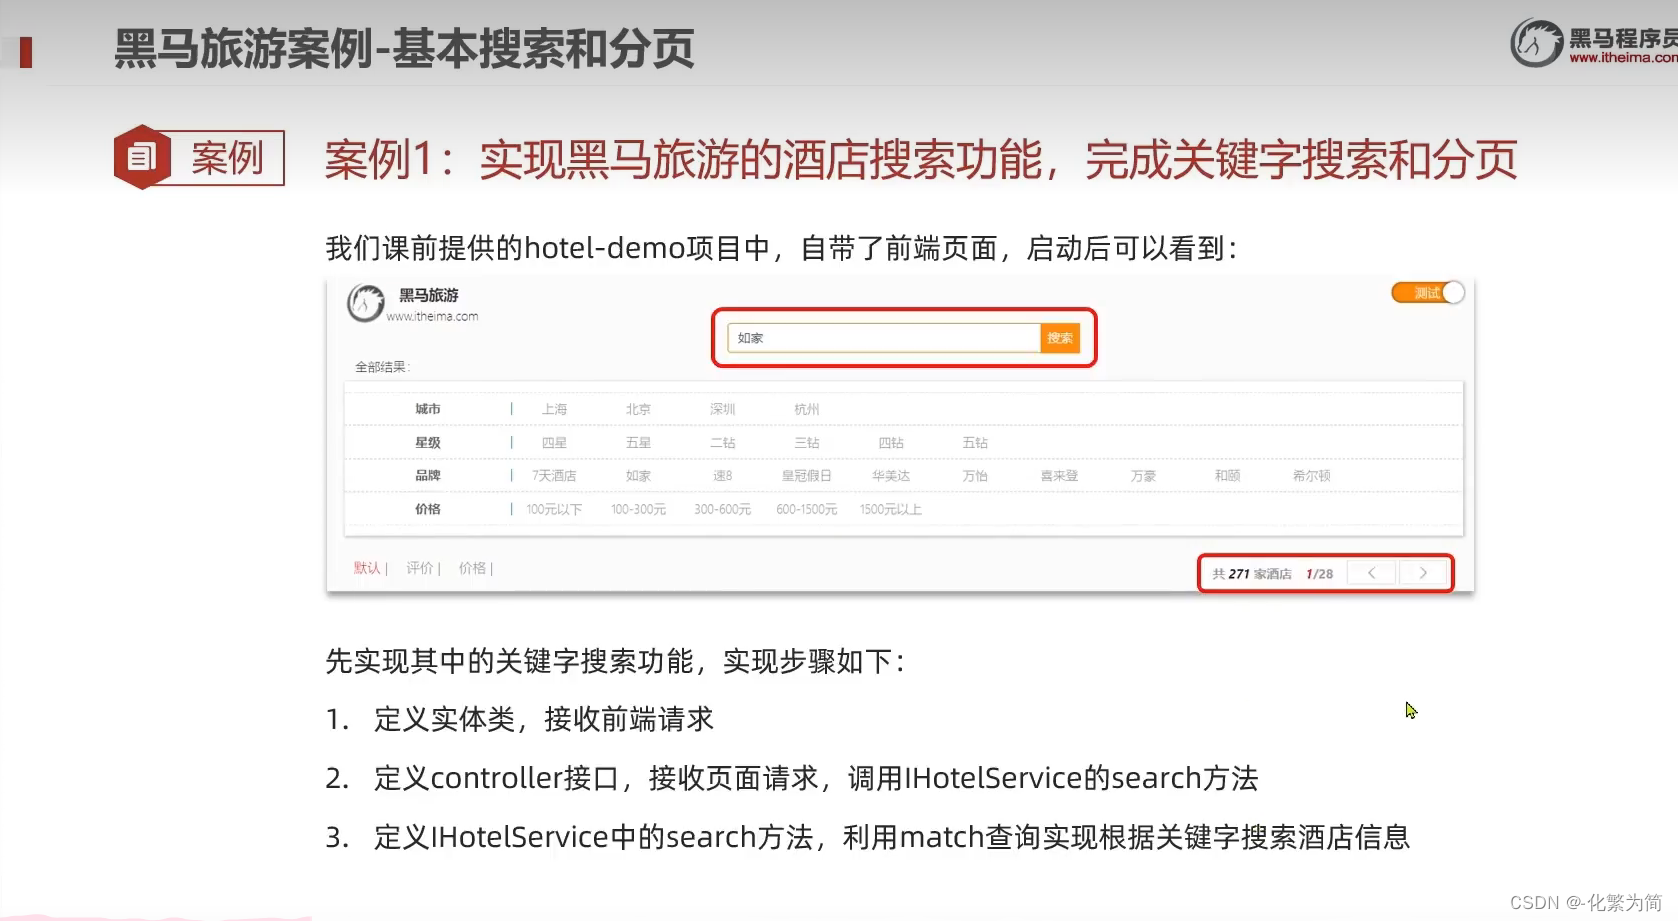This screenshot has height=921, width=1678.
Task: Select the 万怡 brand filter
Action: pos(974,476)
